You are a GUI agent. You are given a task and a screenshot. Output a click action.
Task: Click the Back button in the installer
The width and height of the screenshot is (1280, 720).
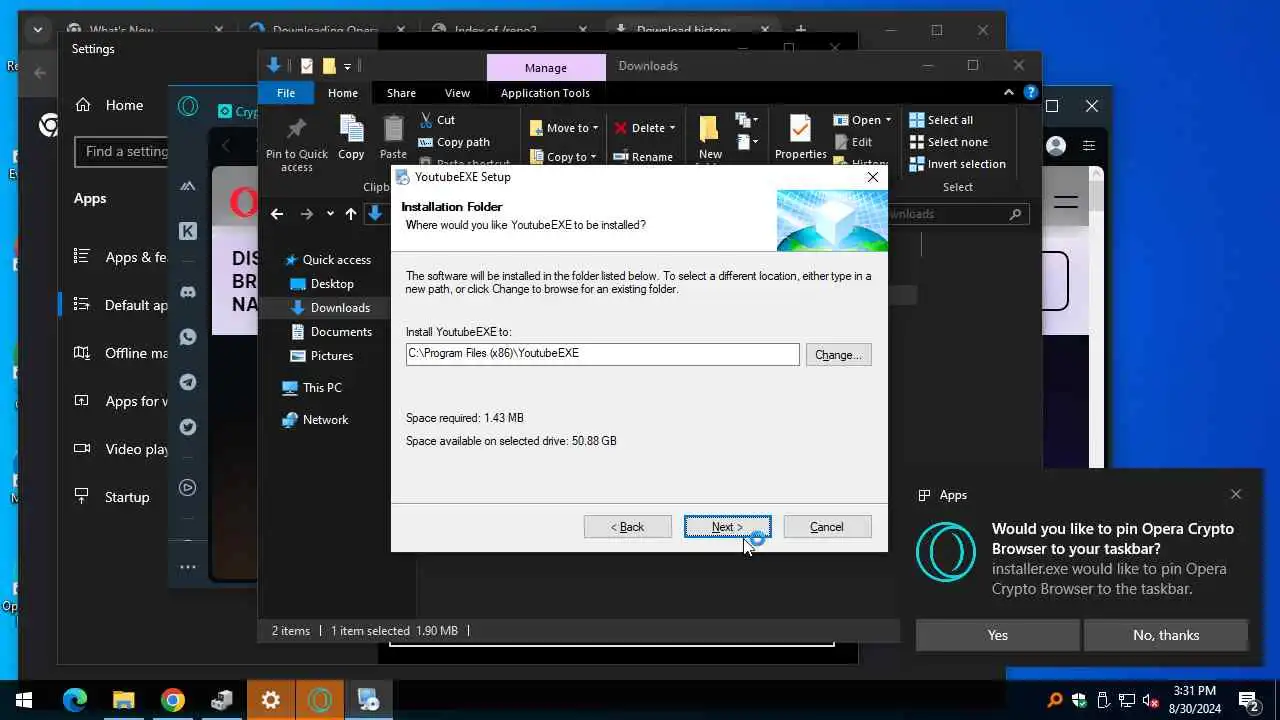[627, 527]
